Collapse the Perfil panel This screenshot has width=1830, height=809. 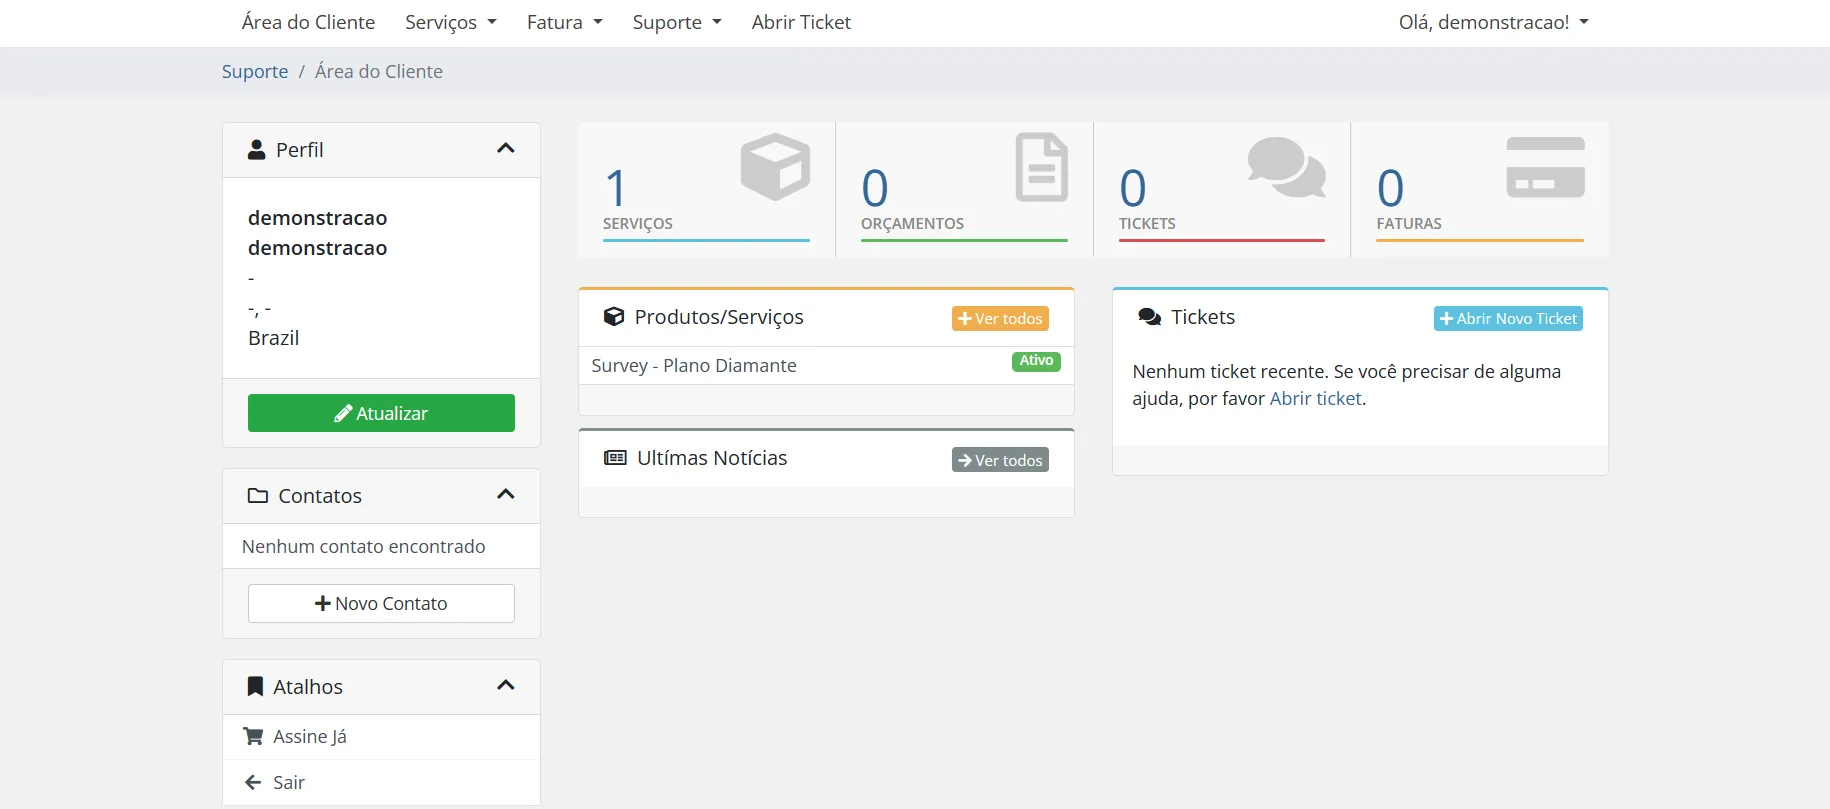506,149
